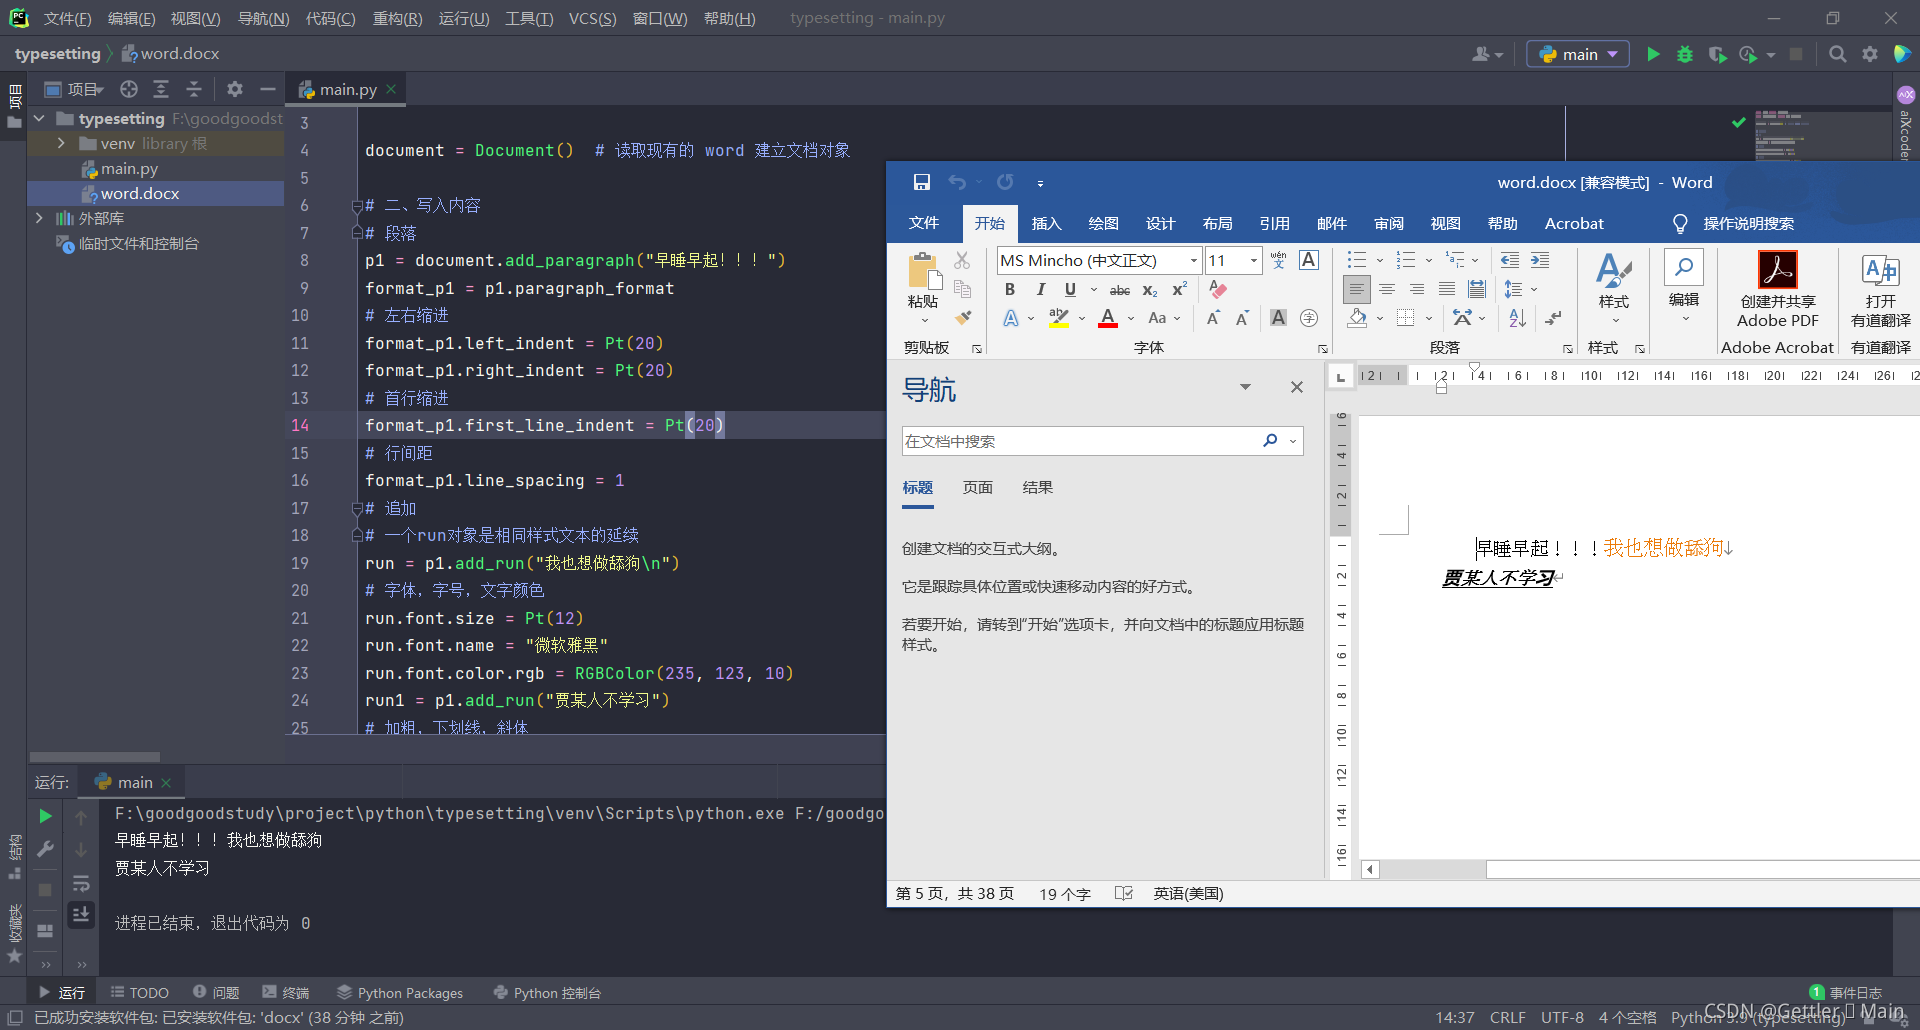Apply yellow text highlight color in Word
This screenshot has width=1920, height=1030.
click(1059, 318)
